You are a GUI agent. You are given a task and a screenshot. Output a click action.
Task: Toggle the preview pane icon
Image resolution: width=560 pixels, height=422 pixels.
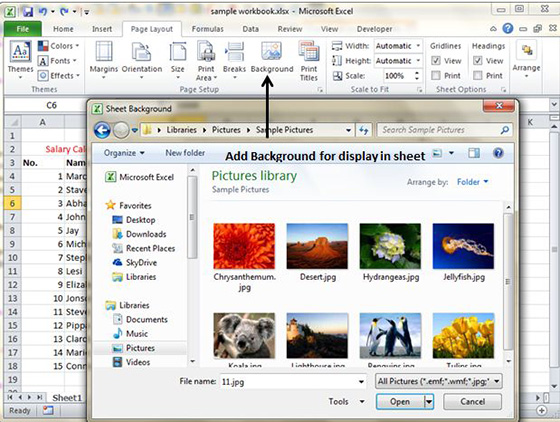point(474,154)
